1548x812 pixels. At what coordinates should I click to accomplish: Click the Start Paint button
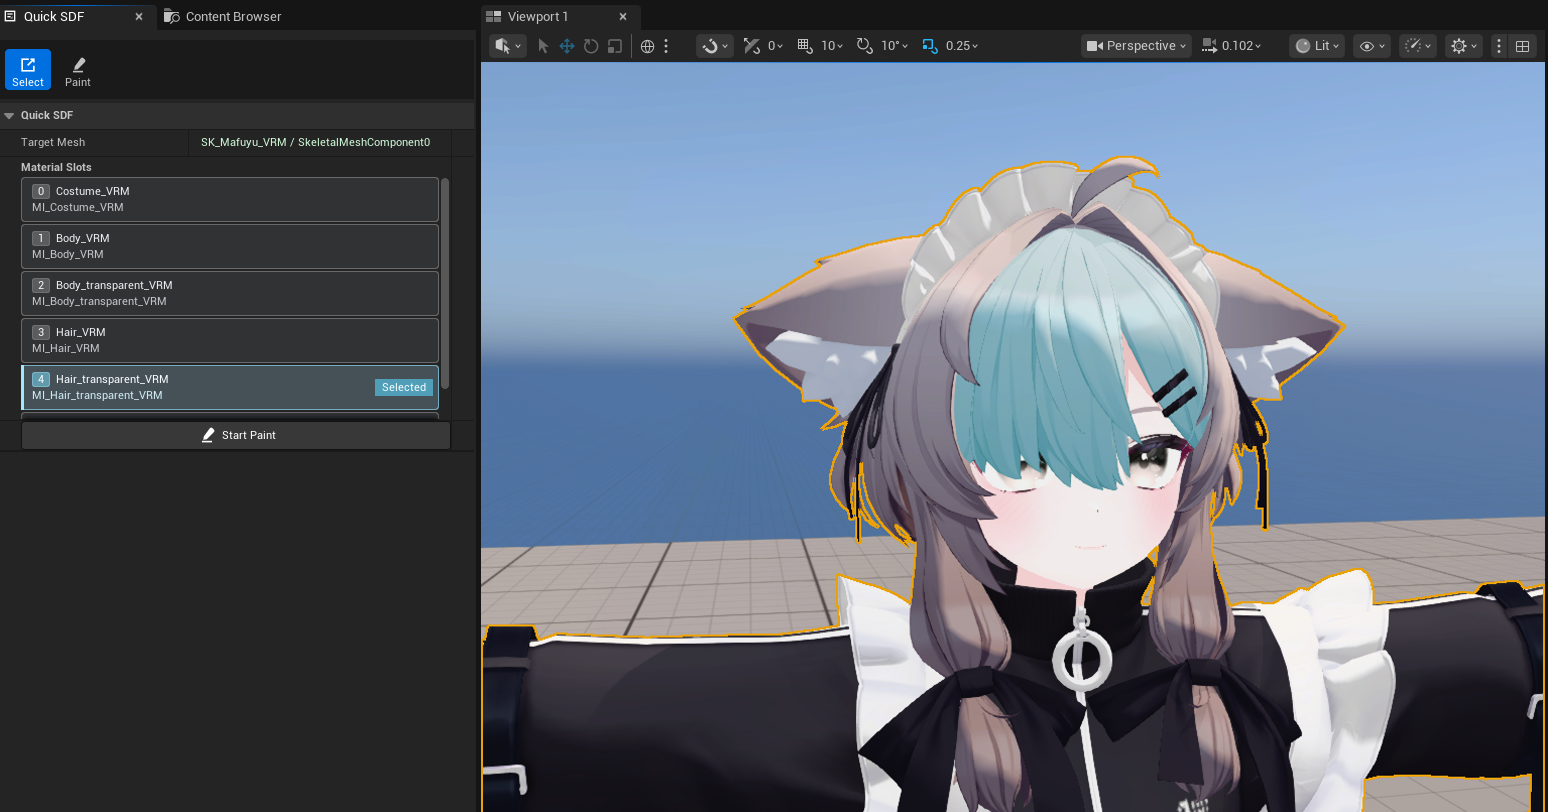236,435
